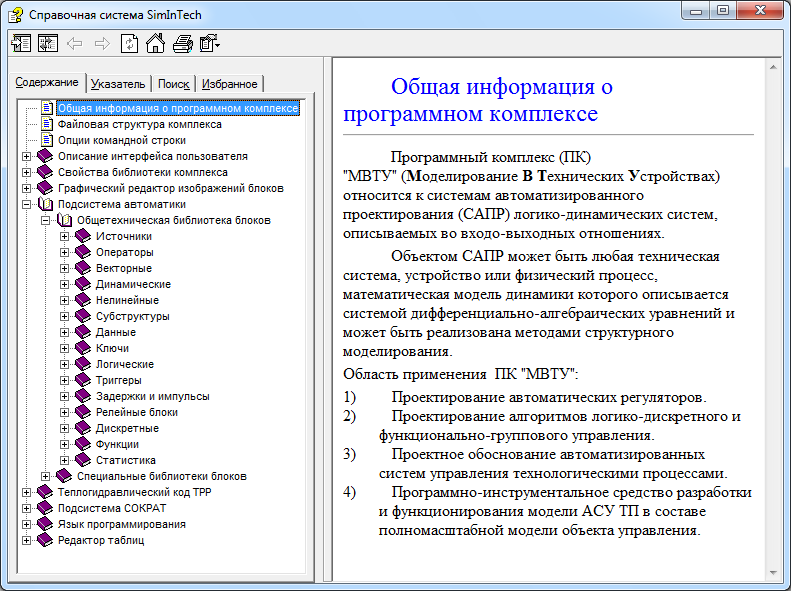Expand the Триггеры tree node
The image size is (791, 591).
[x=65, y=380]
